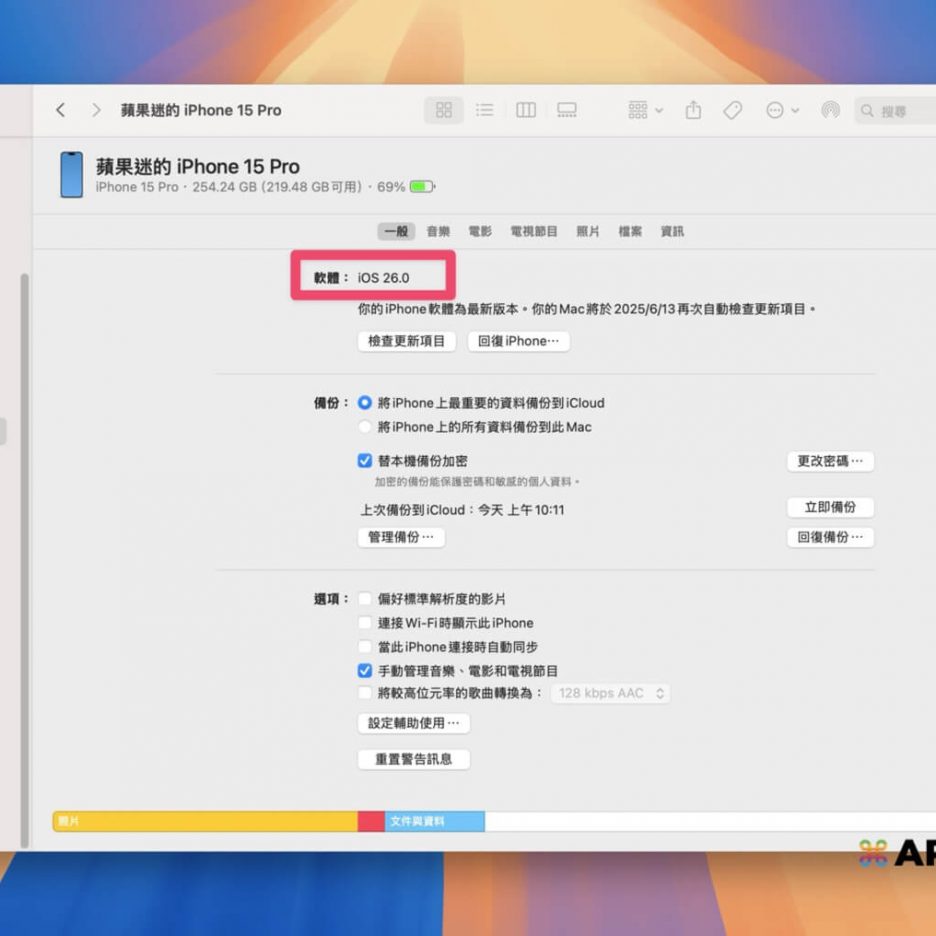This screenshot has width=936, height=936.
Task: Click the 立即備份 button
Action: [830, 507]
